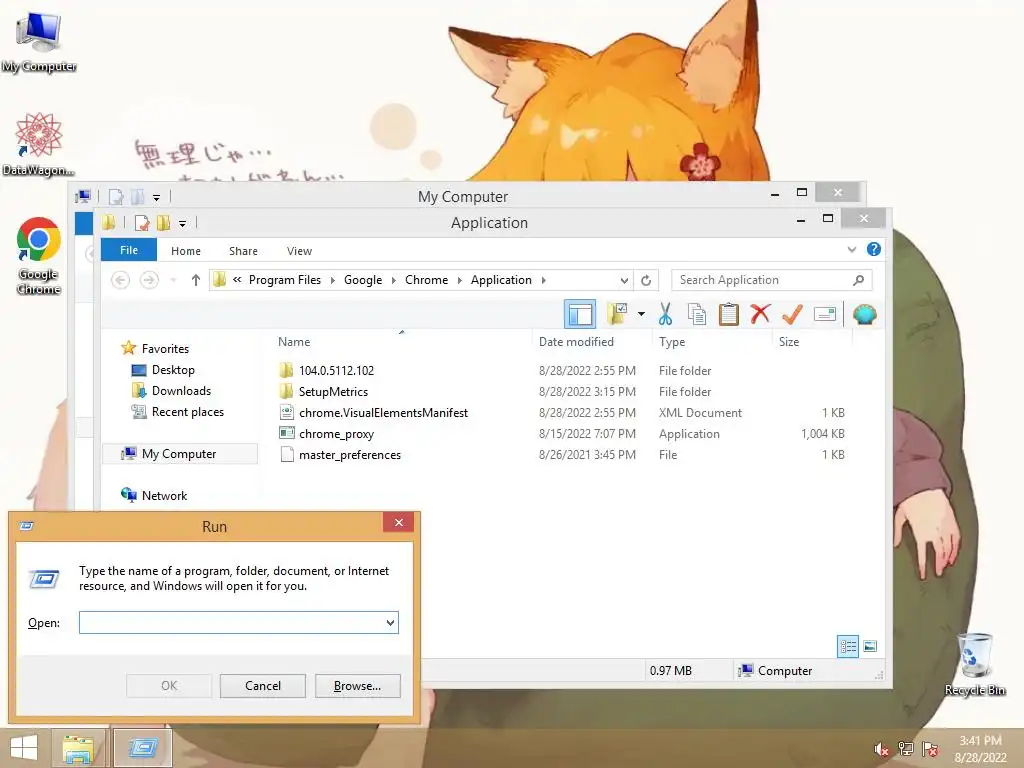Click the blue shell icon in toolbar
The height and width of the screenshot is (768, 1024).
tap(864, 314)
